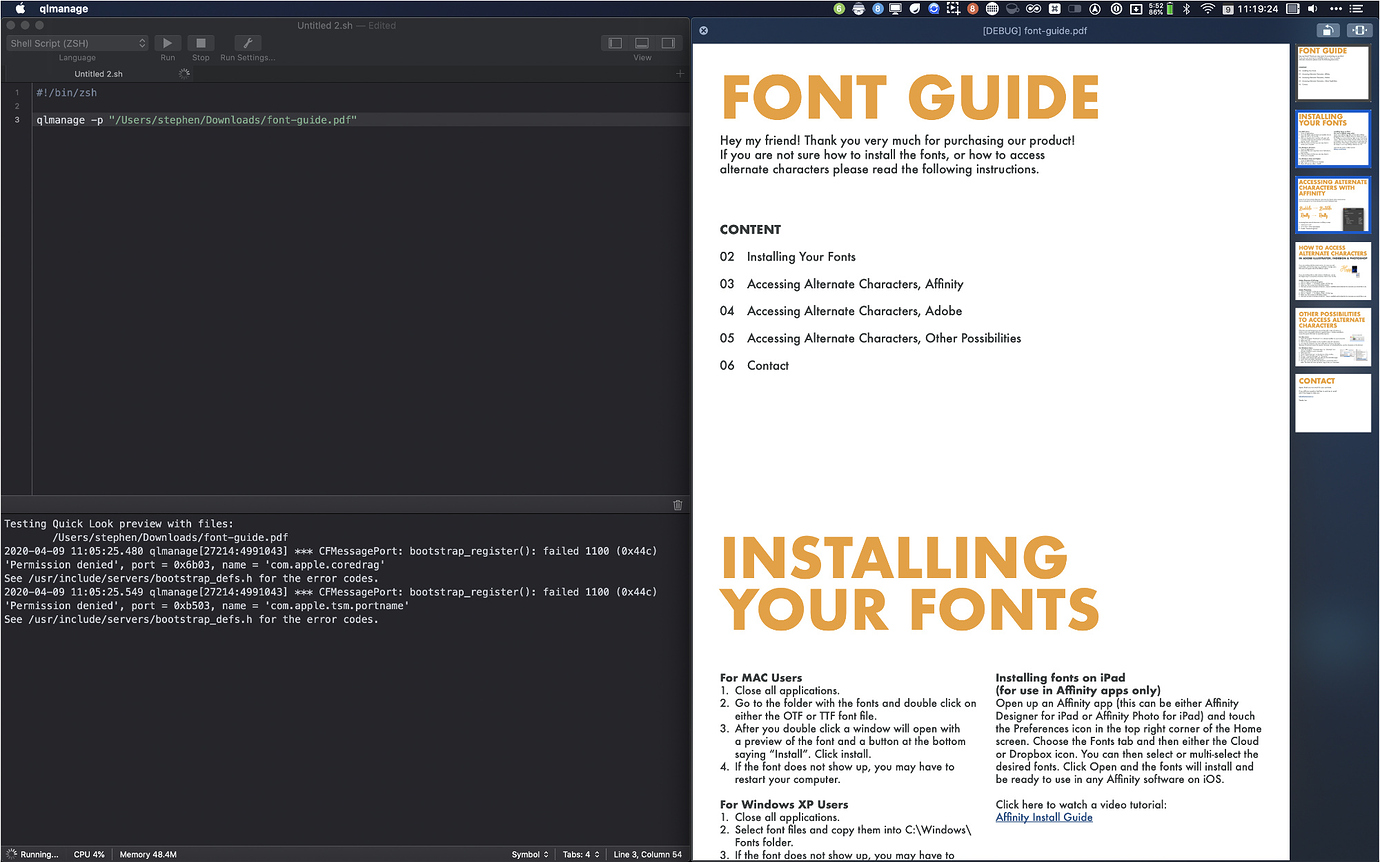This screenshot has width=1380, height=862.
Task: Toggle the bottom console view panel
Action: coord(642,43)
